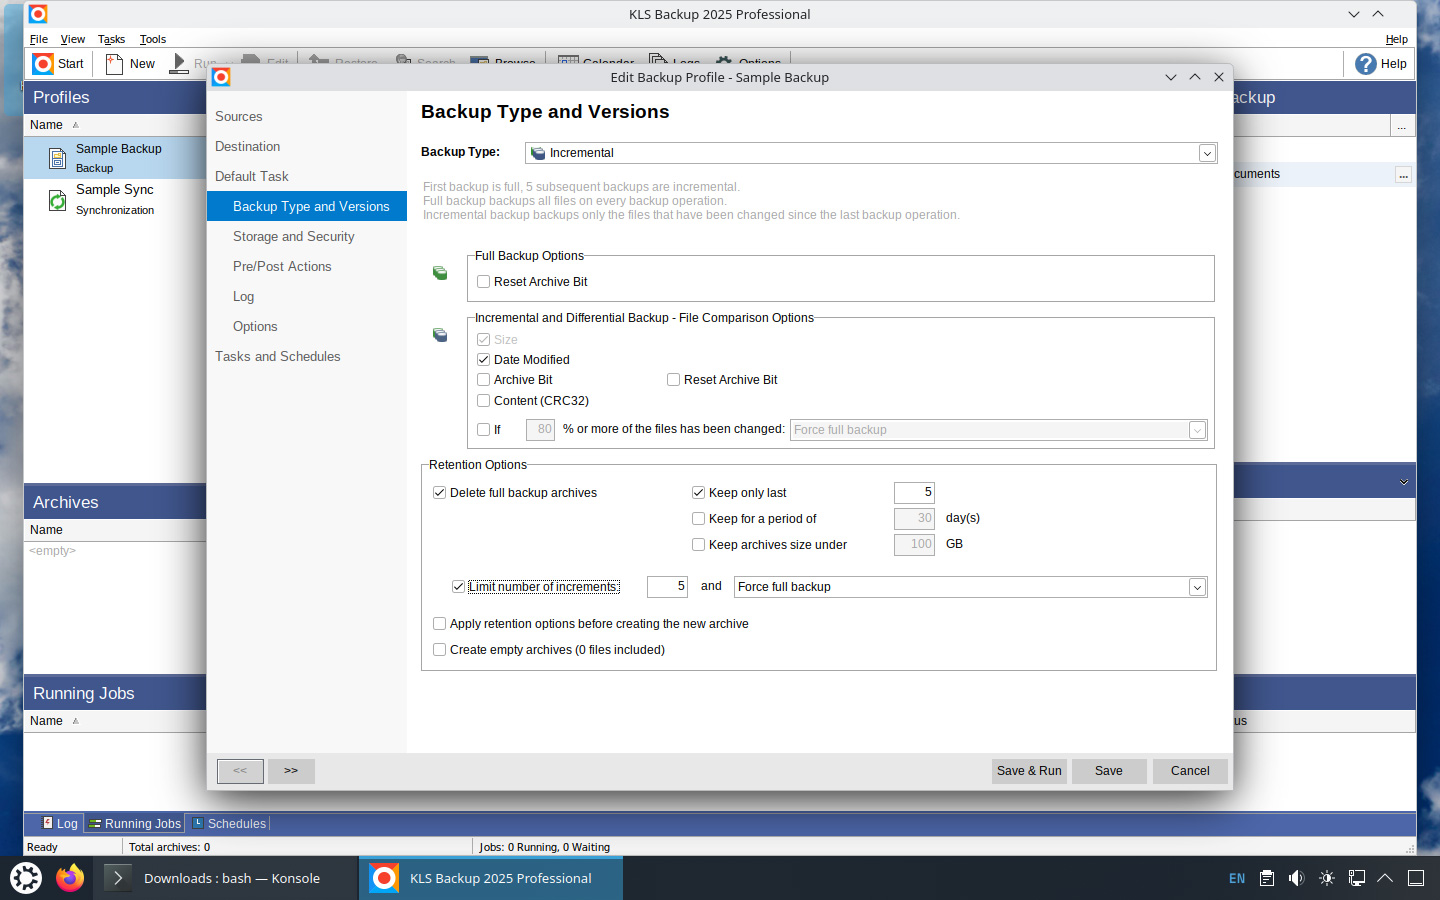Uncheck the Date Modified checkbox

pos(484,360)
